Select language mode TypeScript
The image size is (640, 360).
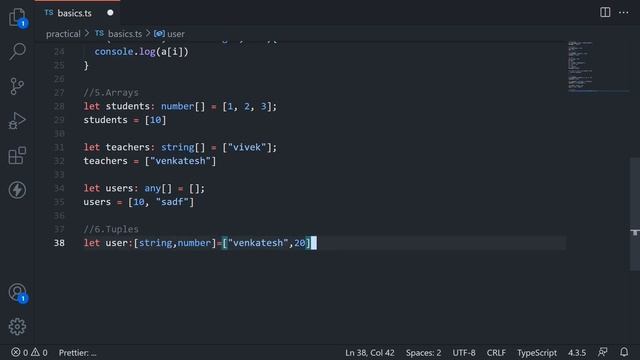pyautogui.click(x=537, y=353)
